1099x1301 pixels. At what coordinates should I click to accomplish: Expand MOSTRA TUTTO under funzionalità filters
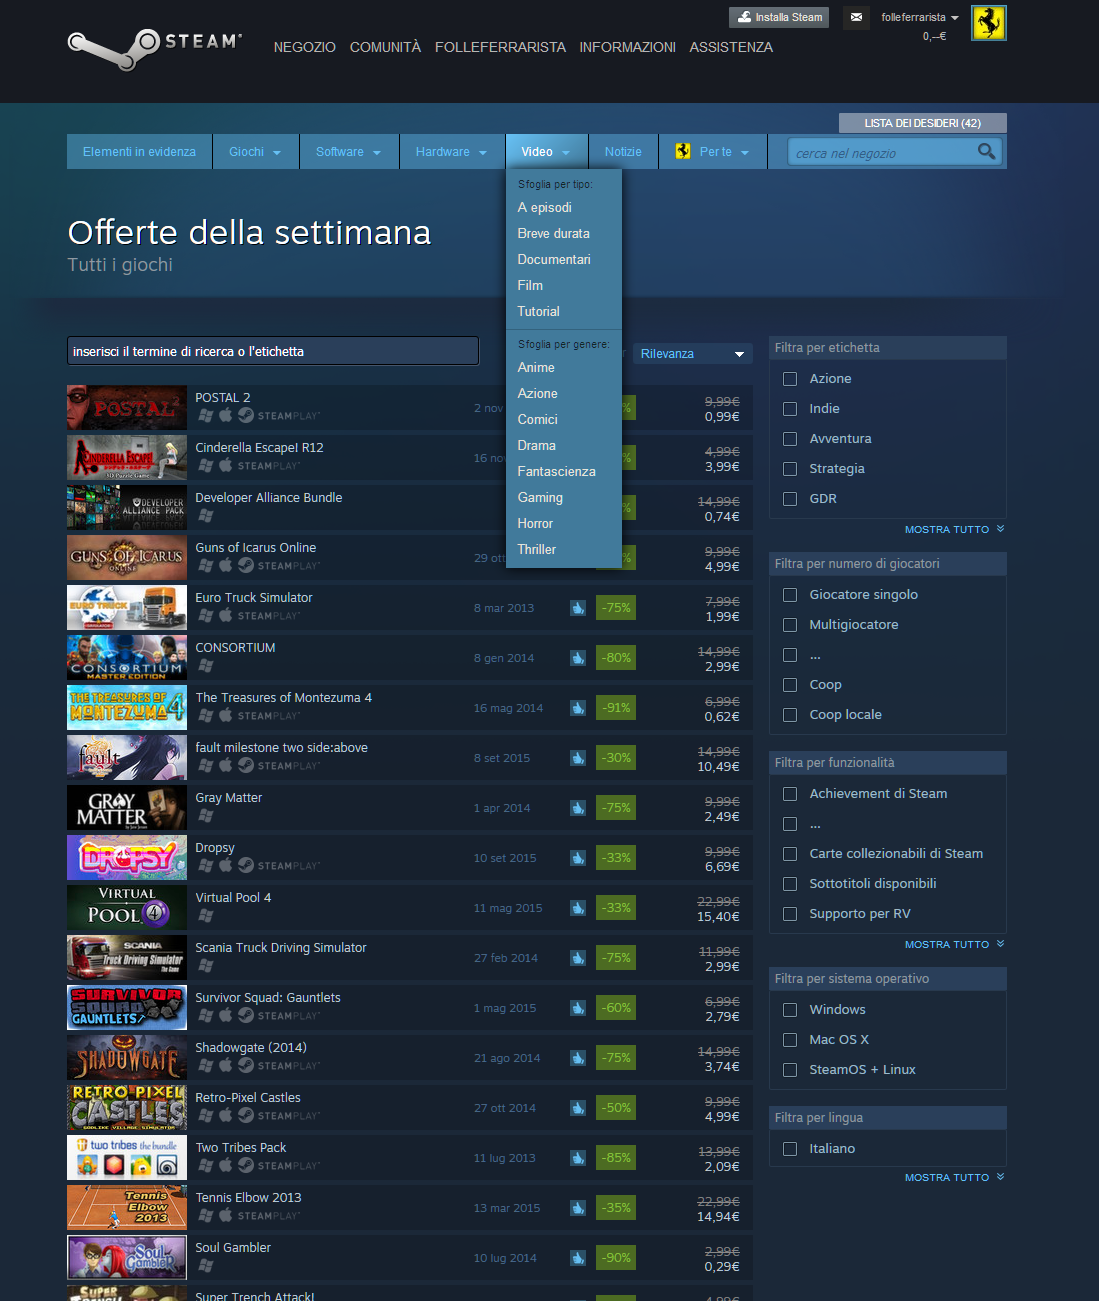954,945
